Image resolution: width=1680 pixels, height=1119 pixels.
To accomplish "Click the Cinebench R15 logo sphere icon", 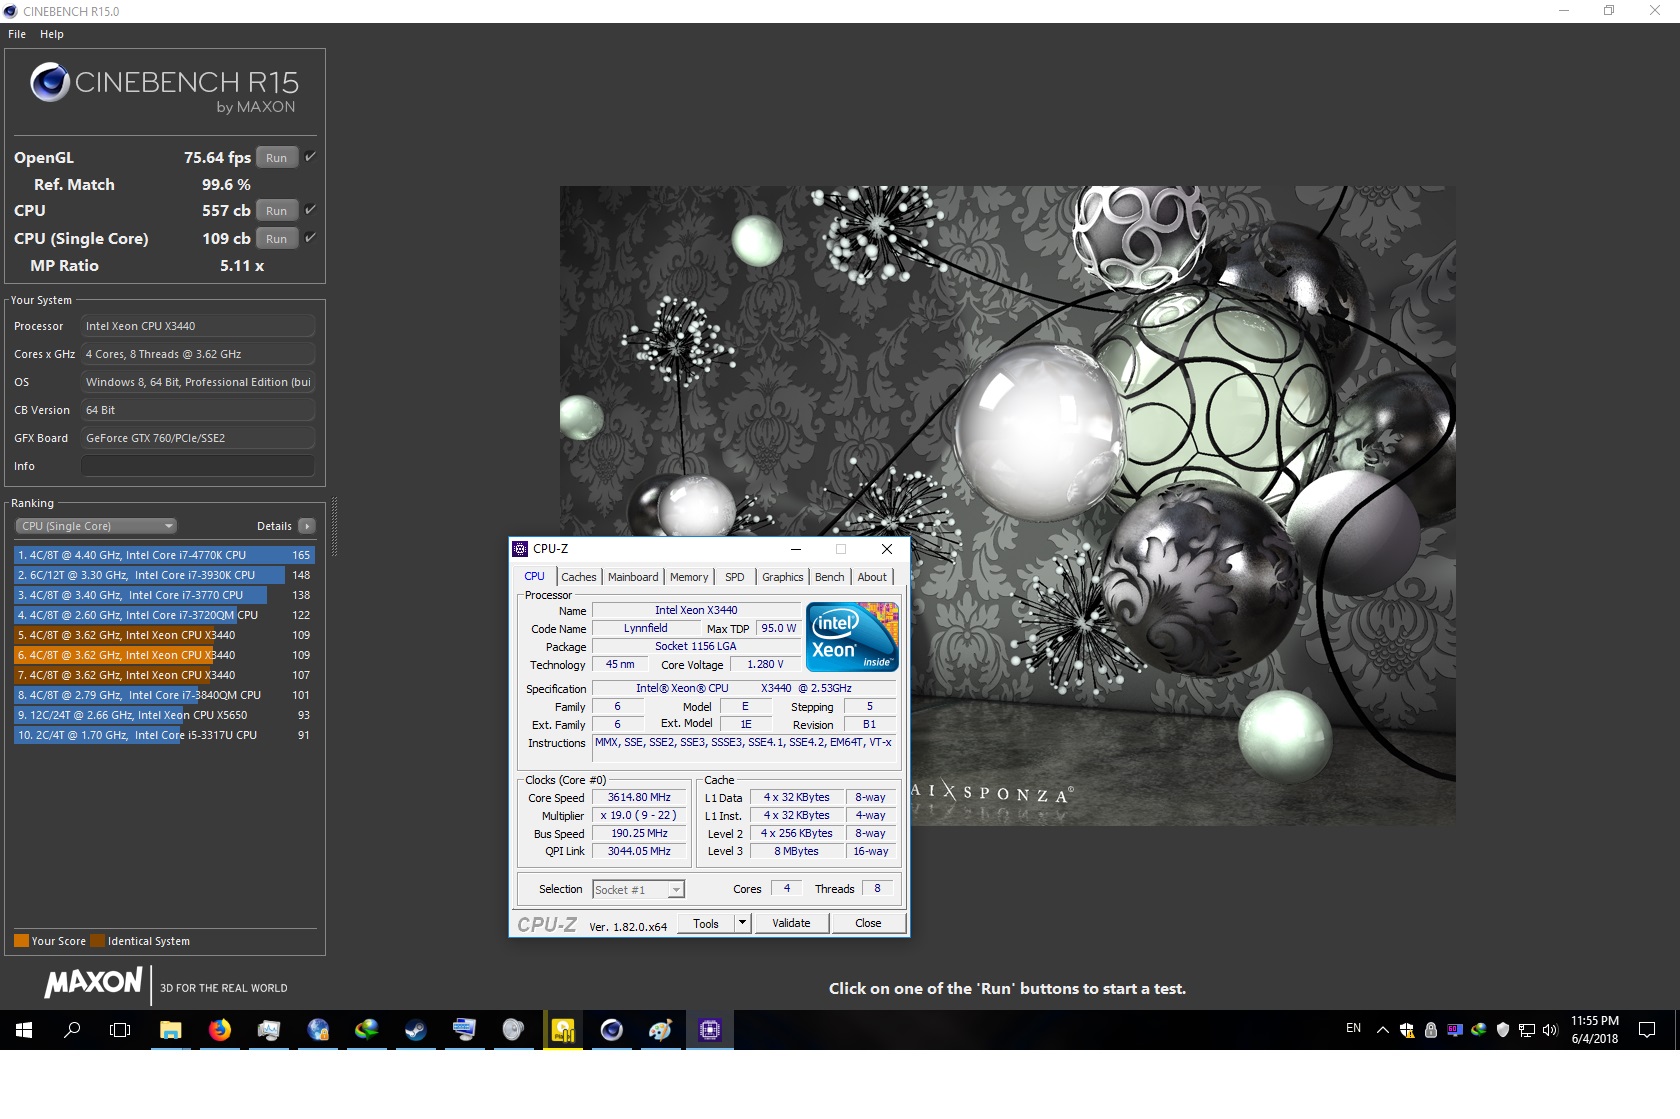I will 50,83.
